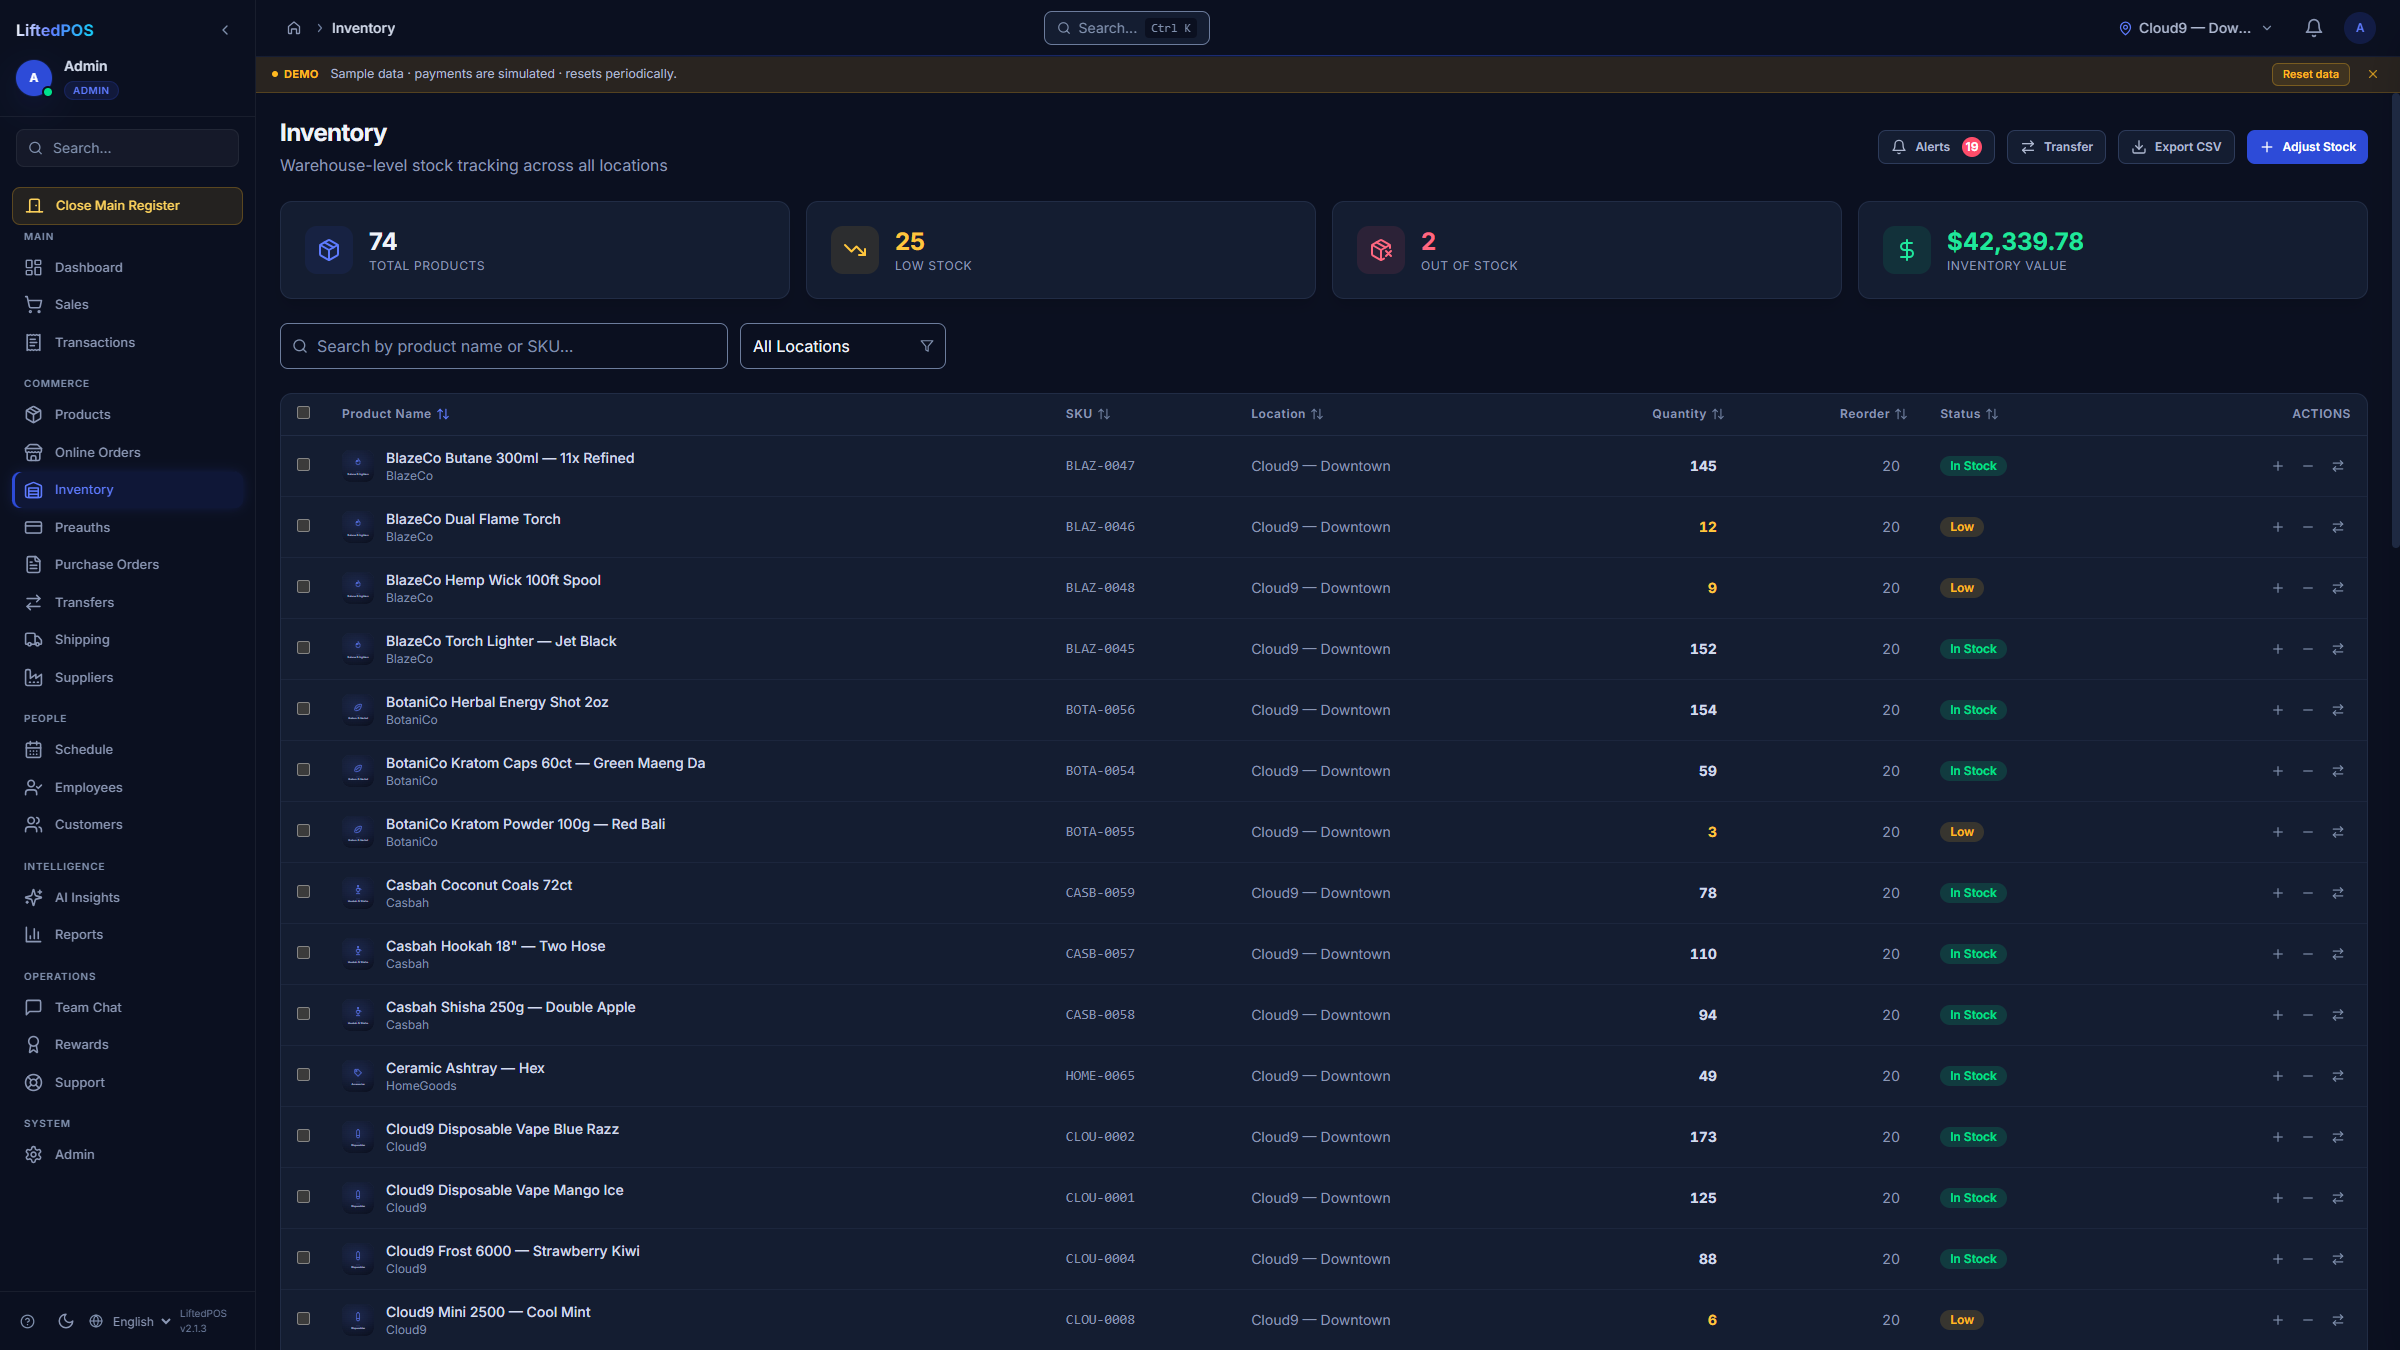Screen dimensions: 2400x1350
Task: Transfer Cloud9 Disposable Vape Blue Razz stock
Action: (2338, 1137)
